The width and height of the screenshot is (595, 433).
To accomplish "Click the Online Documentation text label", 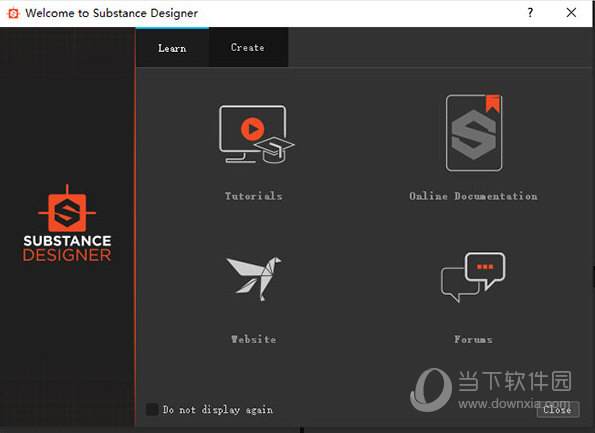I will 473,196.
